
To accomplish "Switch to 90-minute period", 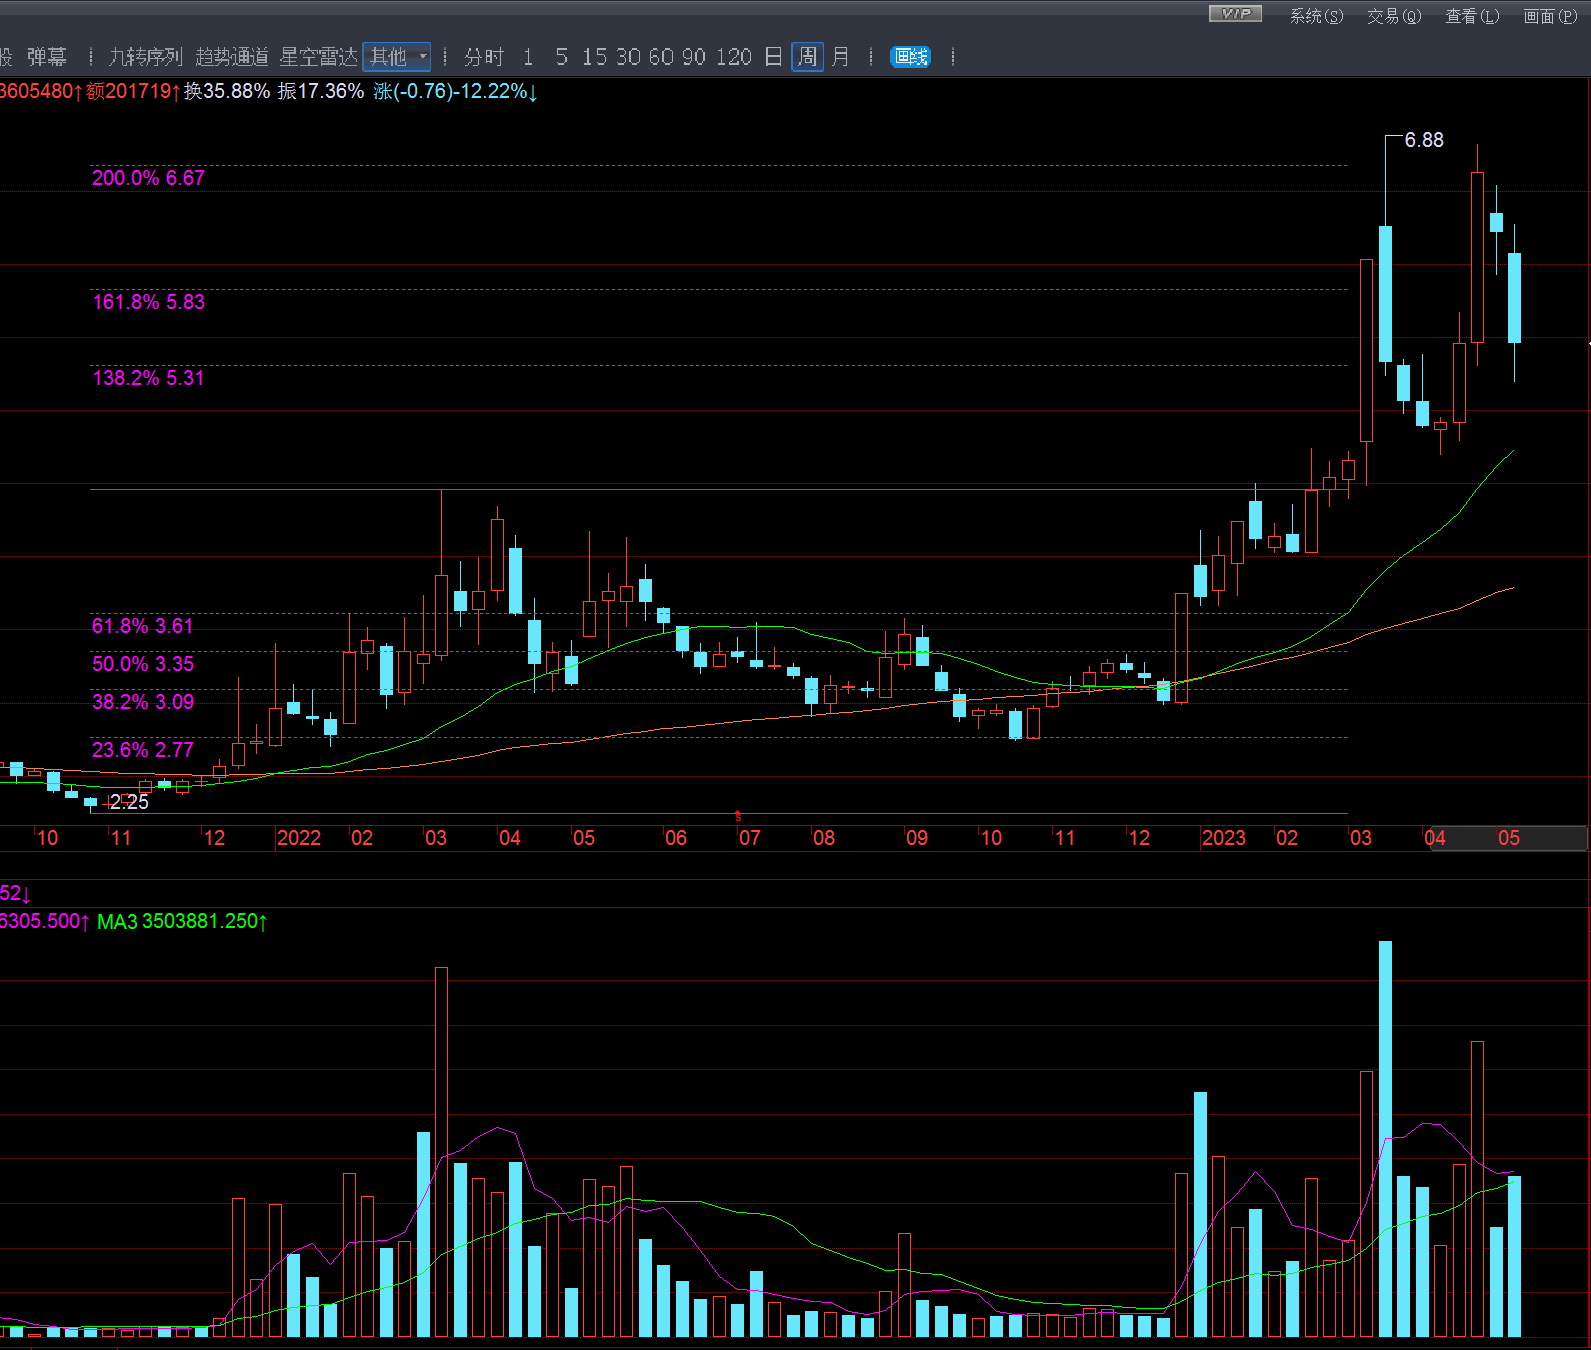I will (694, 57).
